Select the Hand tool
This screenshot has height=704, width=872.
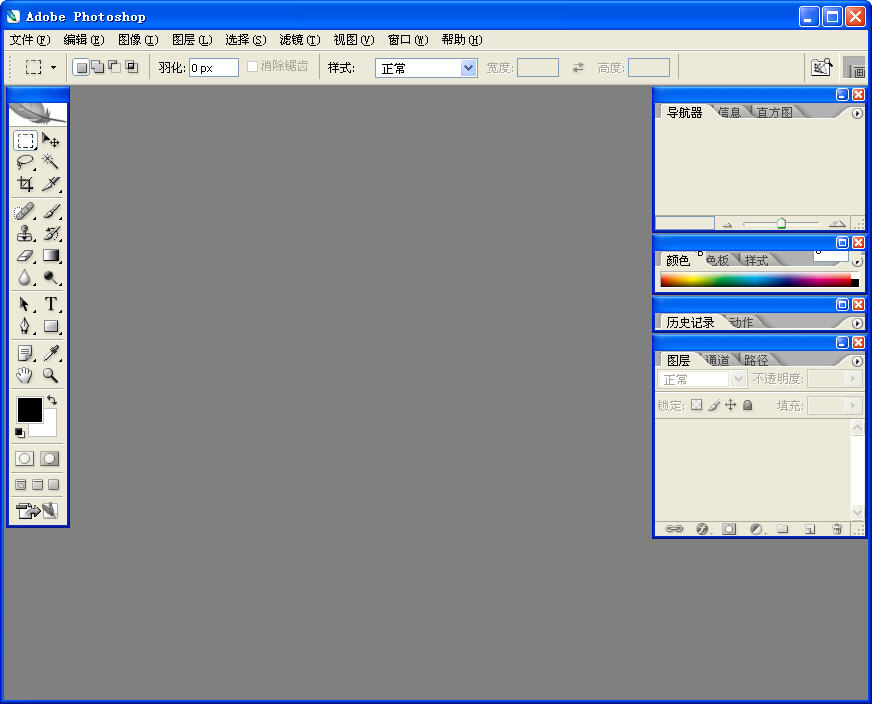[x=25, y=376]
